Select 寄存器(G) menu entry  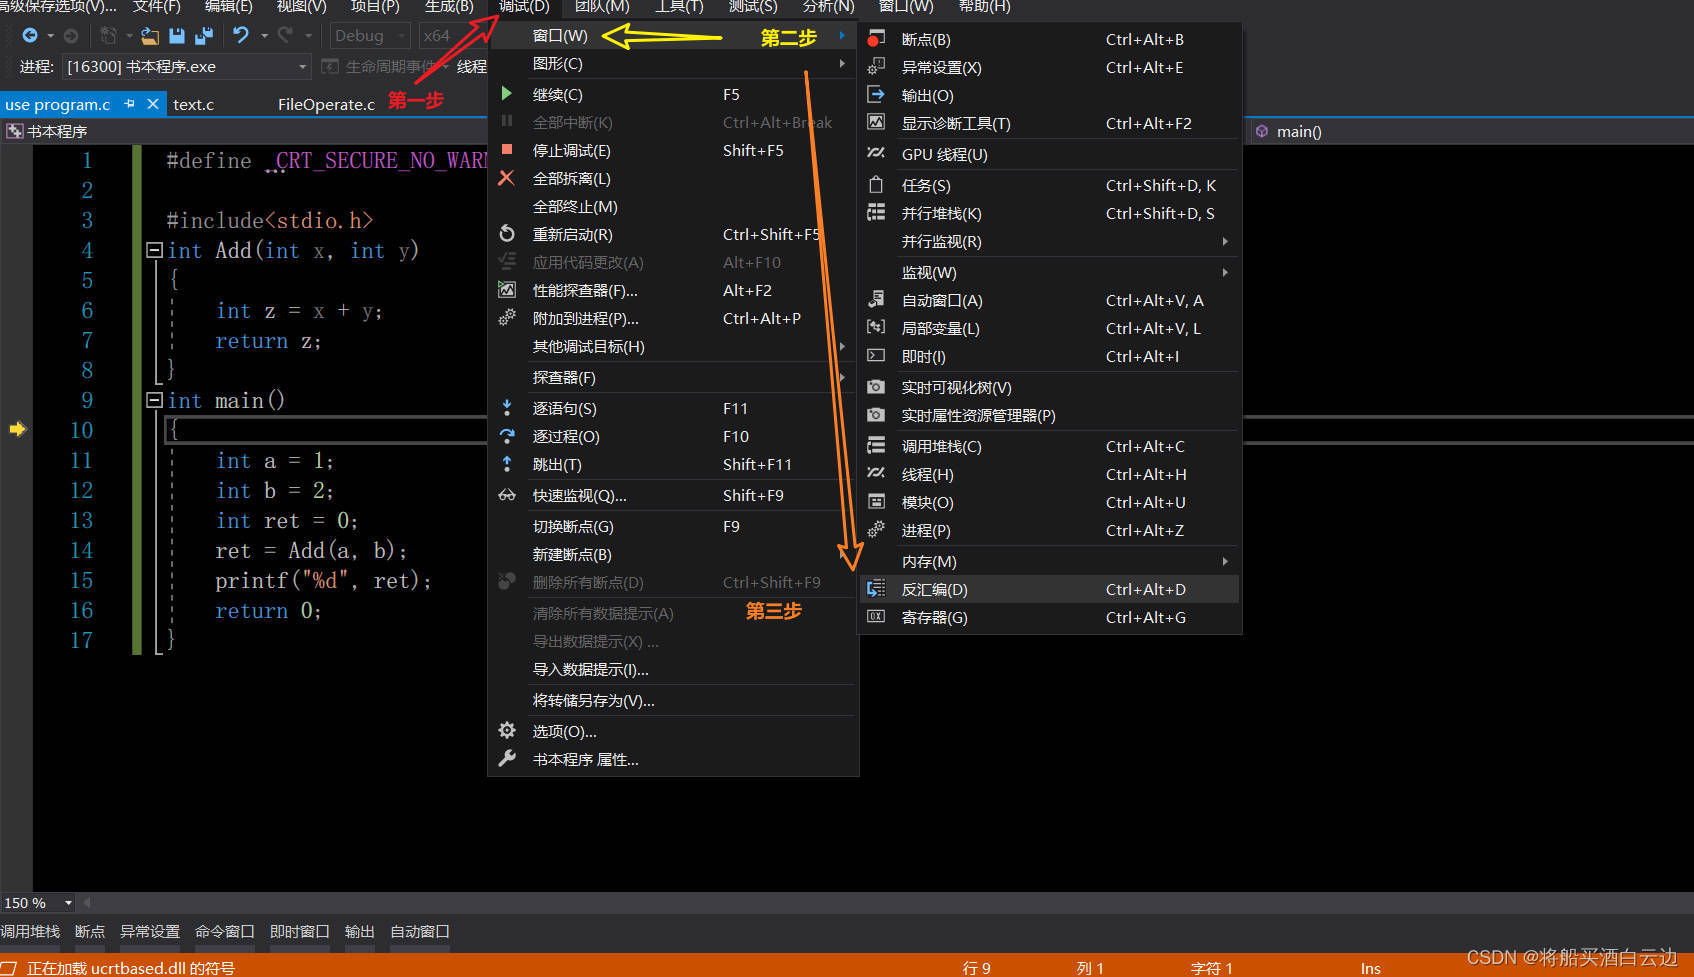click(x=1050, y=617)
